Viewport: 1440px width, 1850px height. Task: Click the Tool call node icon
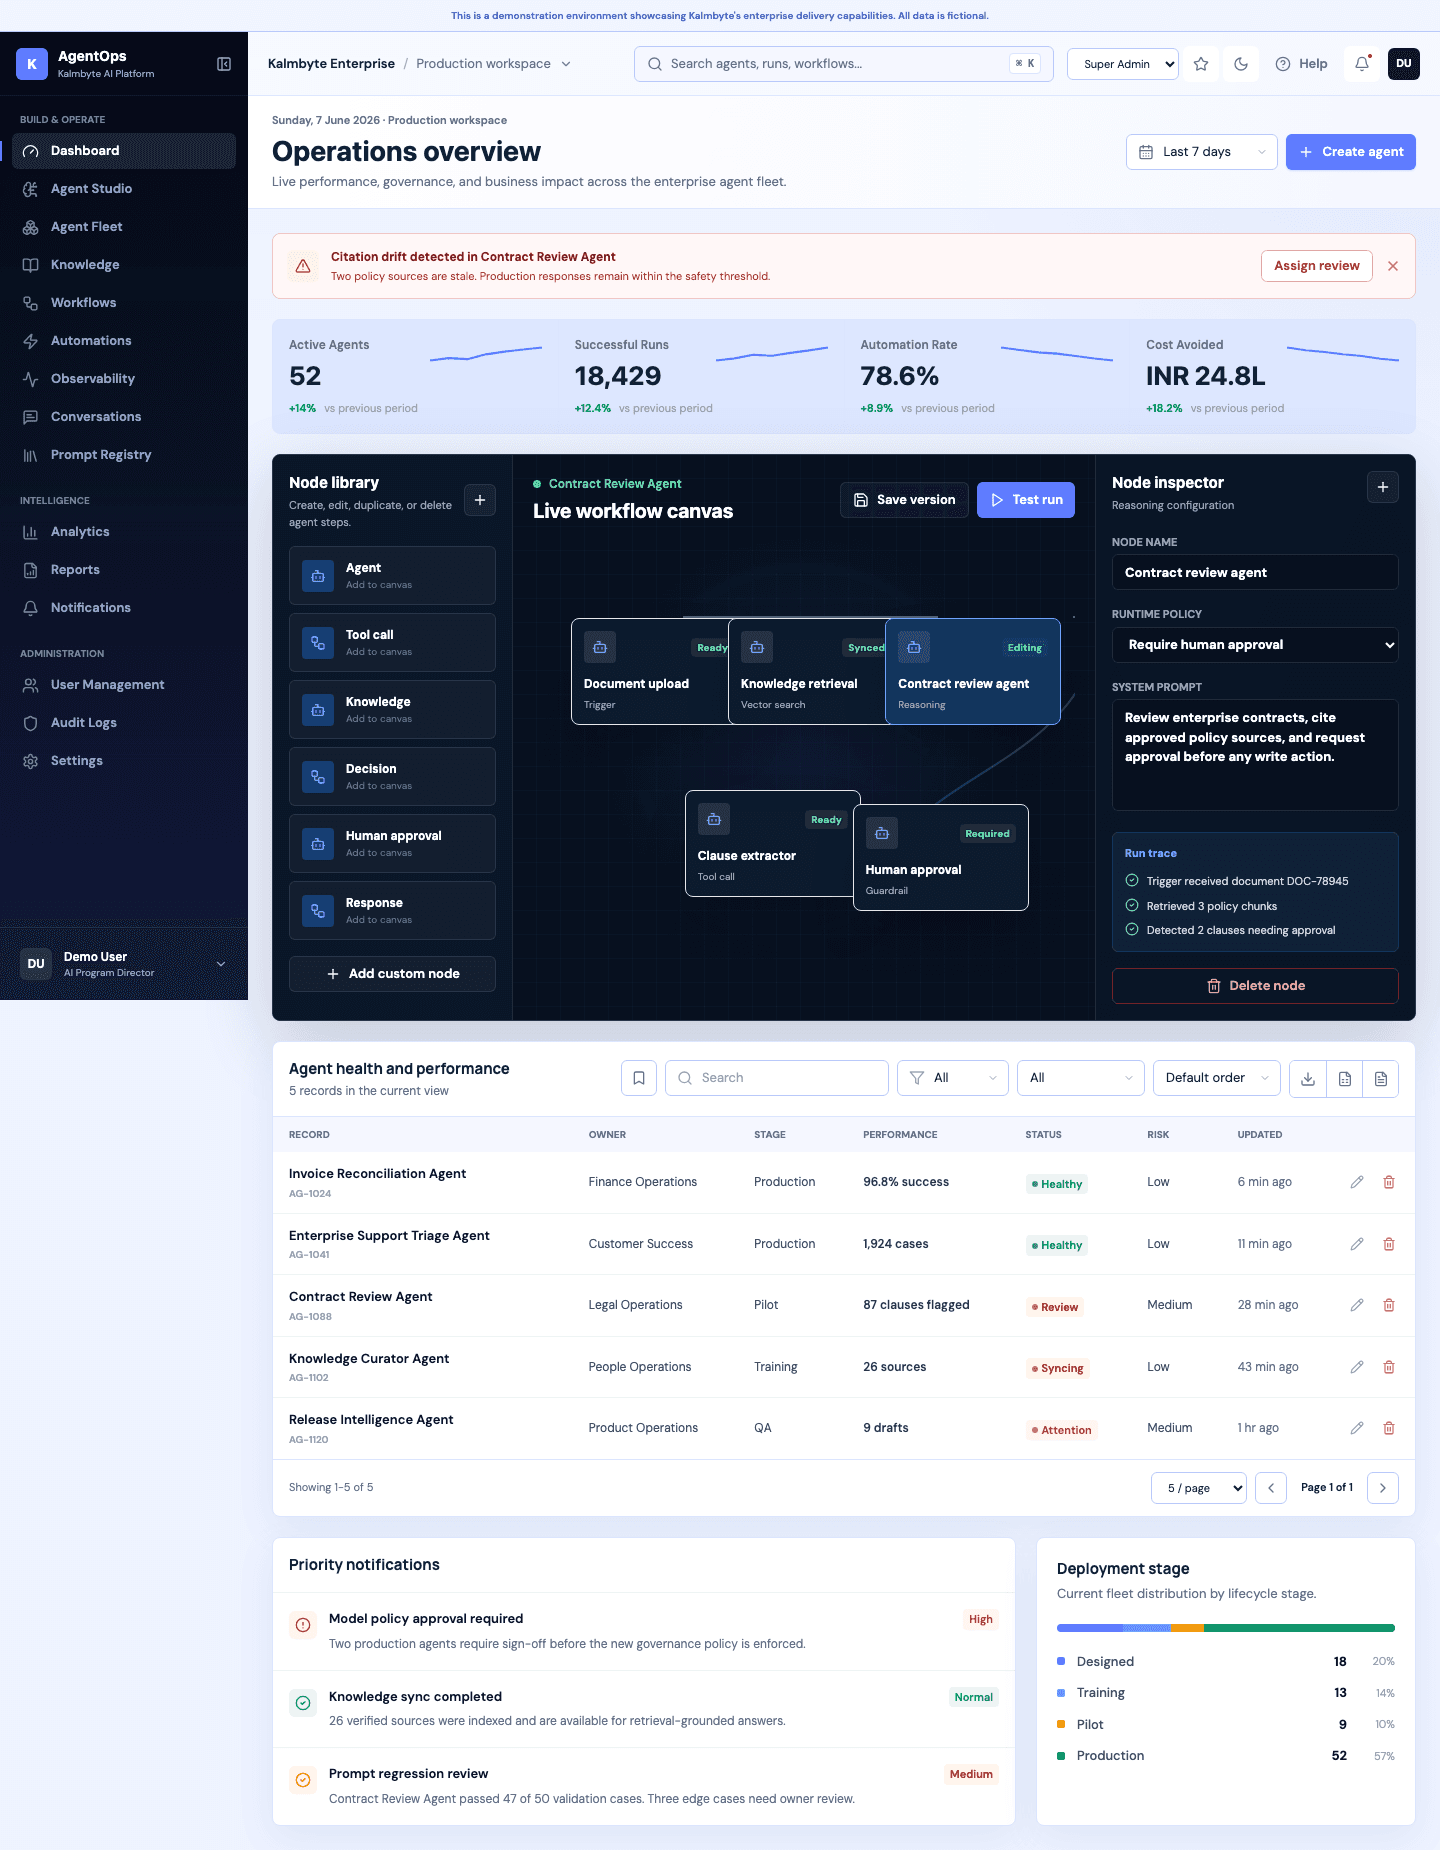pos(318,643)
